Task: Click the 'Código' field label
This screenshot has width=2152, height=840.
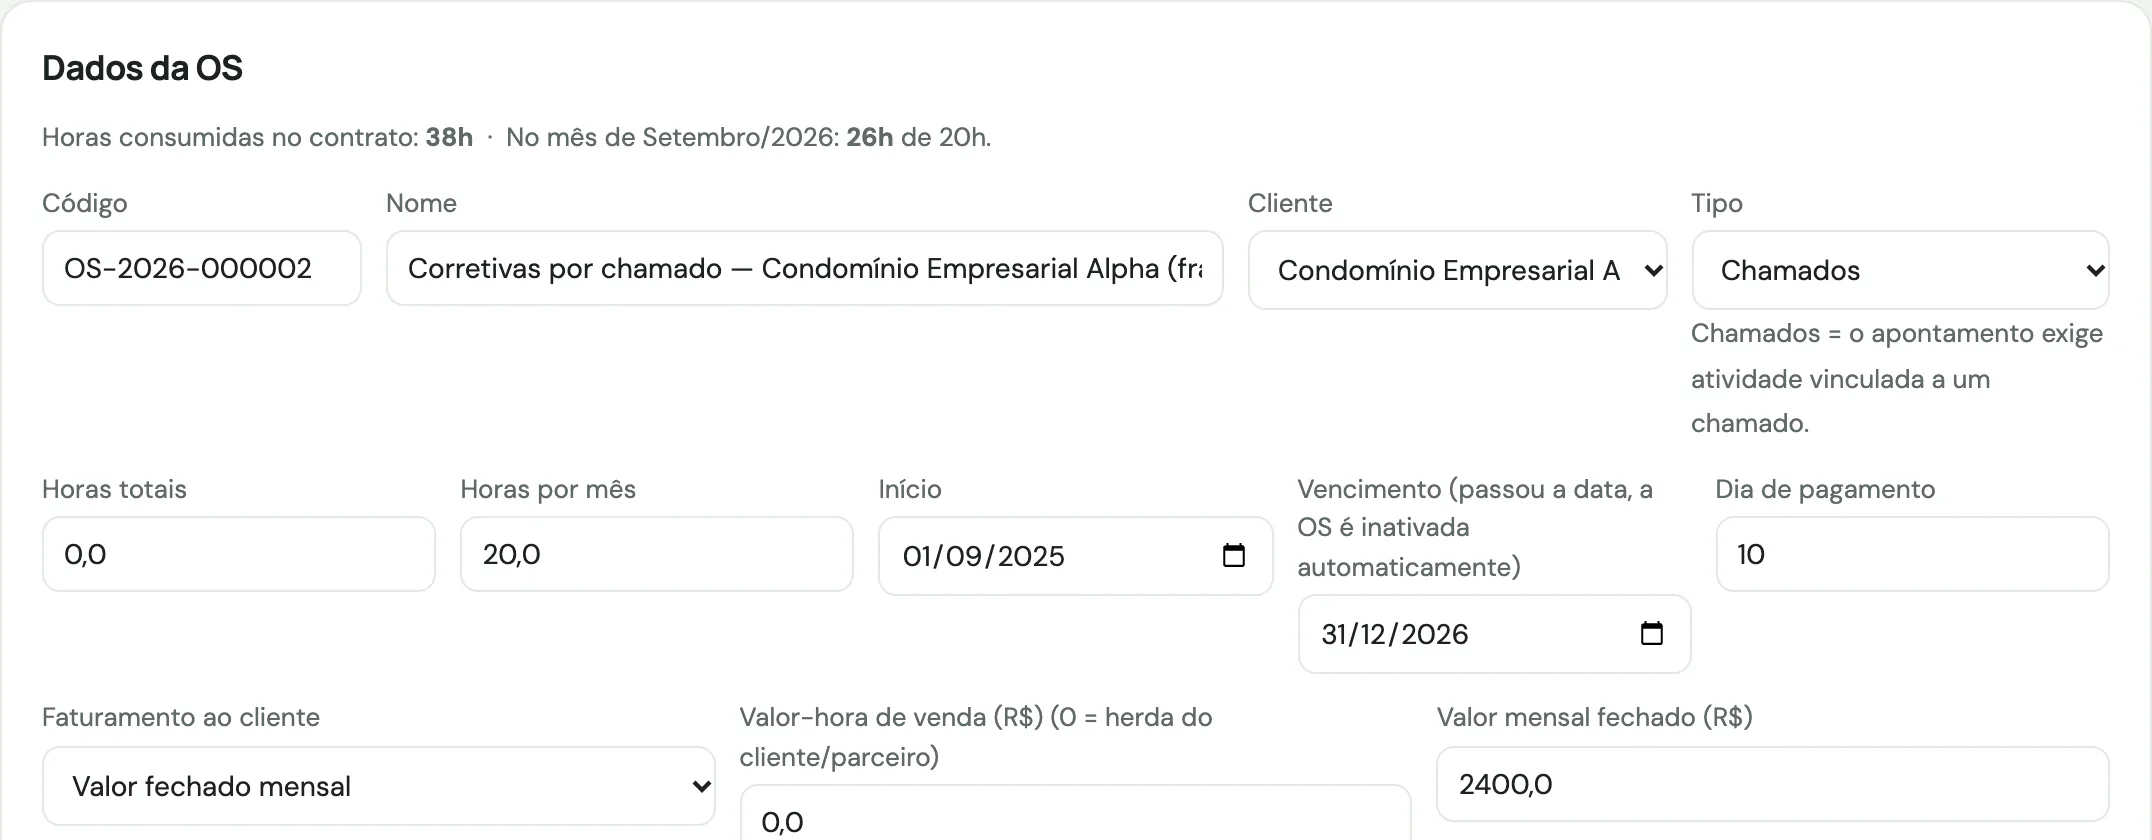Action: 85,203
